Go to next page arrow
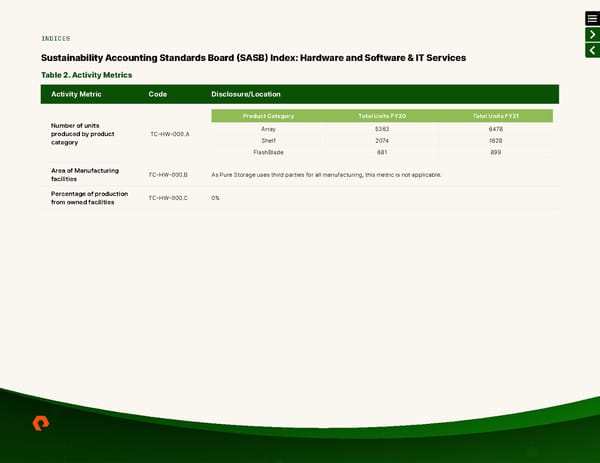 591,35
